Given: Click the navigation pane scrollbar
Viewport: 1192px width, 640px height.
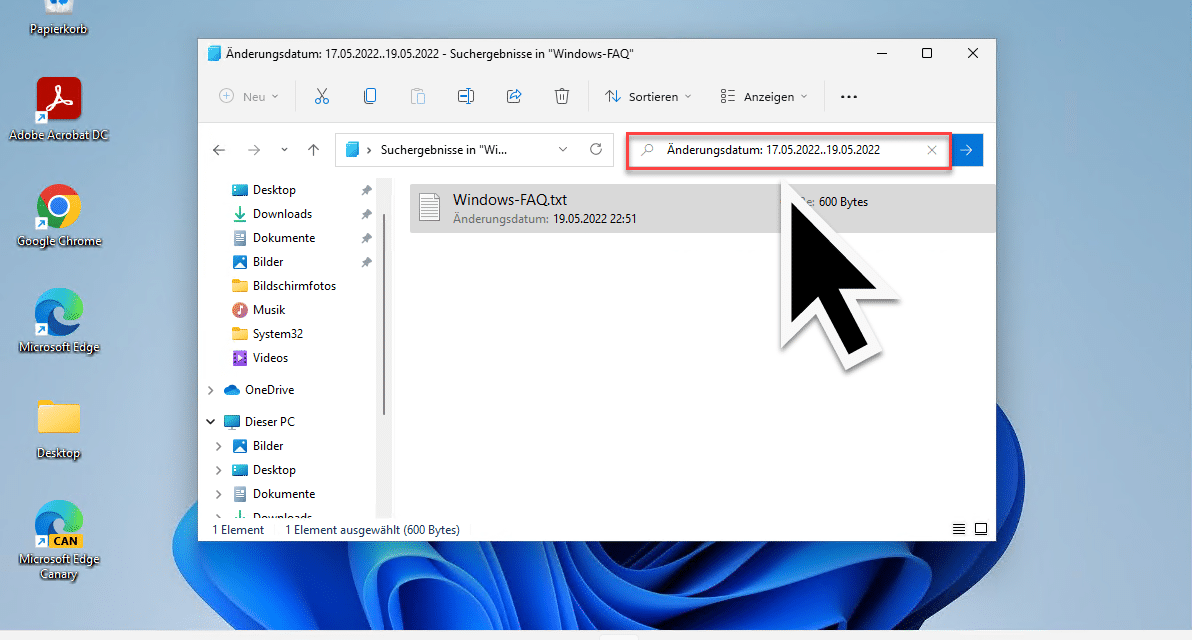Looking at the screenshot, I should tap(384, 313).
